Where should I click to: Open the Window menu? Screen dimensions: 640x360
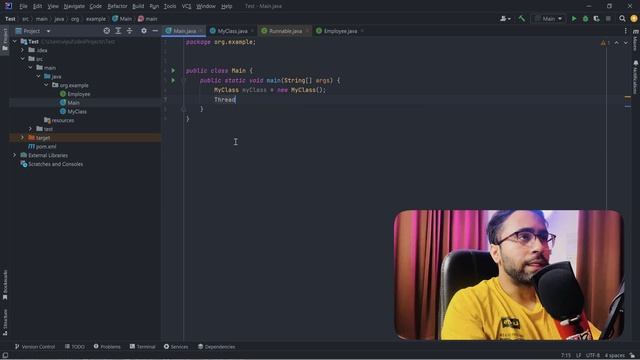pyautogui.click(x=205, y=6)
